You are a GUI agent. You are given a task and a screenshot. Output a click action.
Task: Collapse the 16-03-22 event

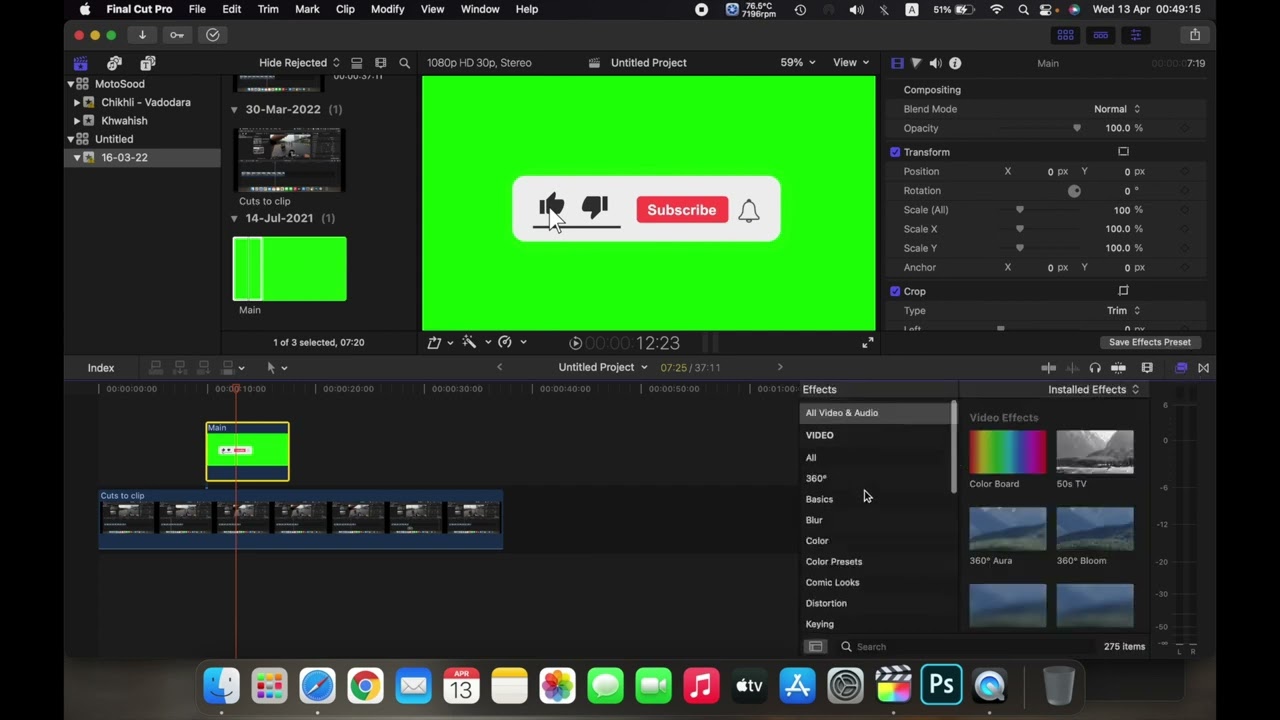(x=77, y=158)
